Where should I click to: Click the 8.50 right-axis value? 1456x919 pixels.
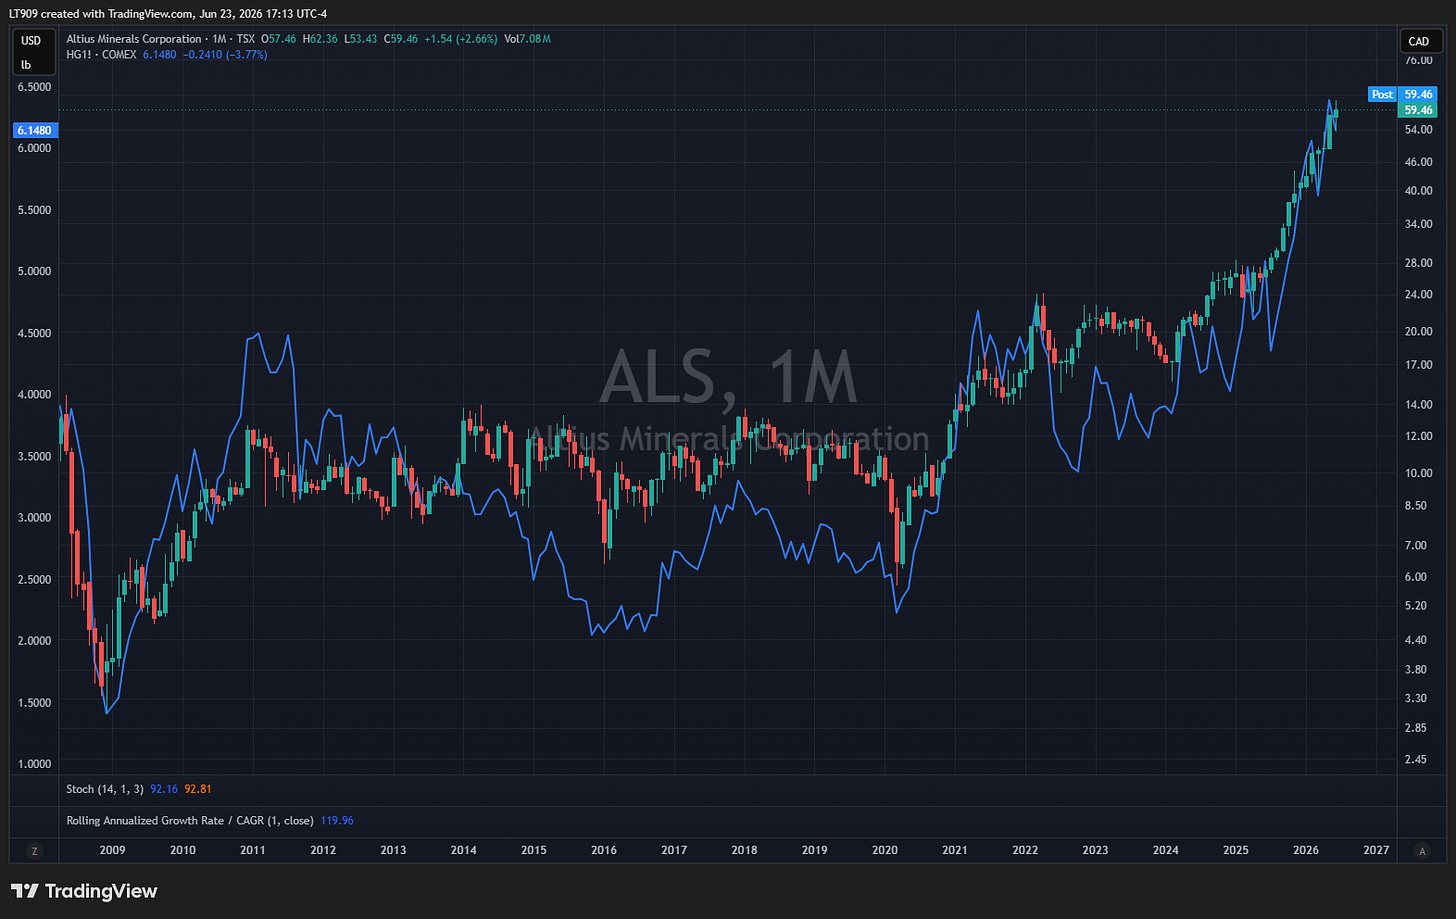pos(1415,506)
